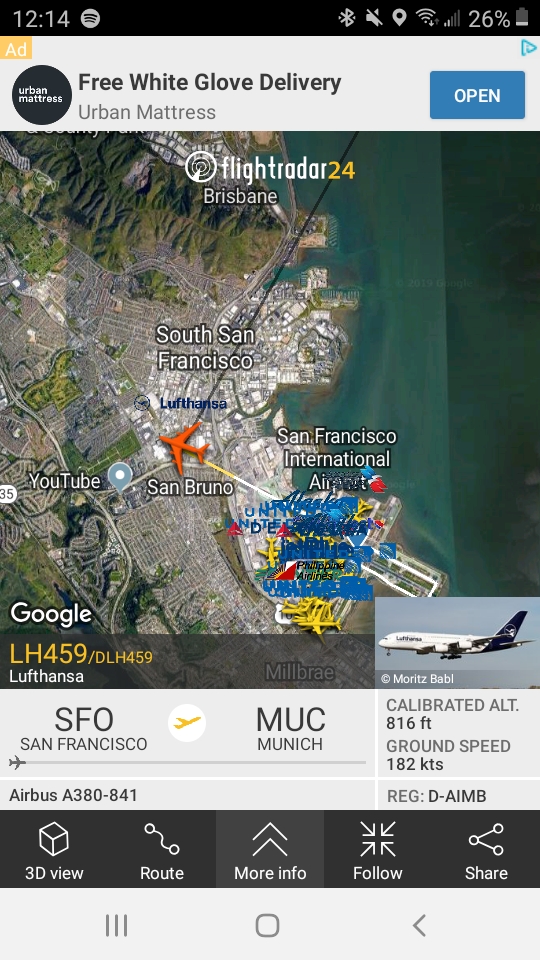
Task: Open the Urban Mattress ad
Action: 477,95
